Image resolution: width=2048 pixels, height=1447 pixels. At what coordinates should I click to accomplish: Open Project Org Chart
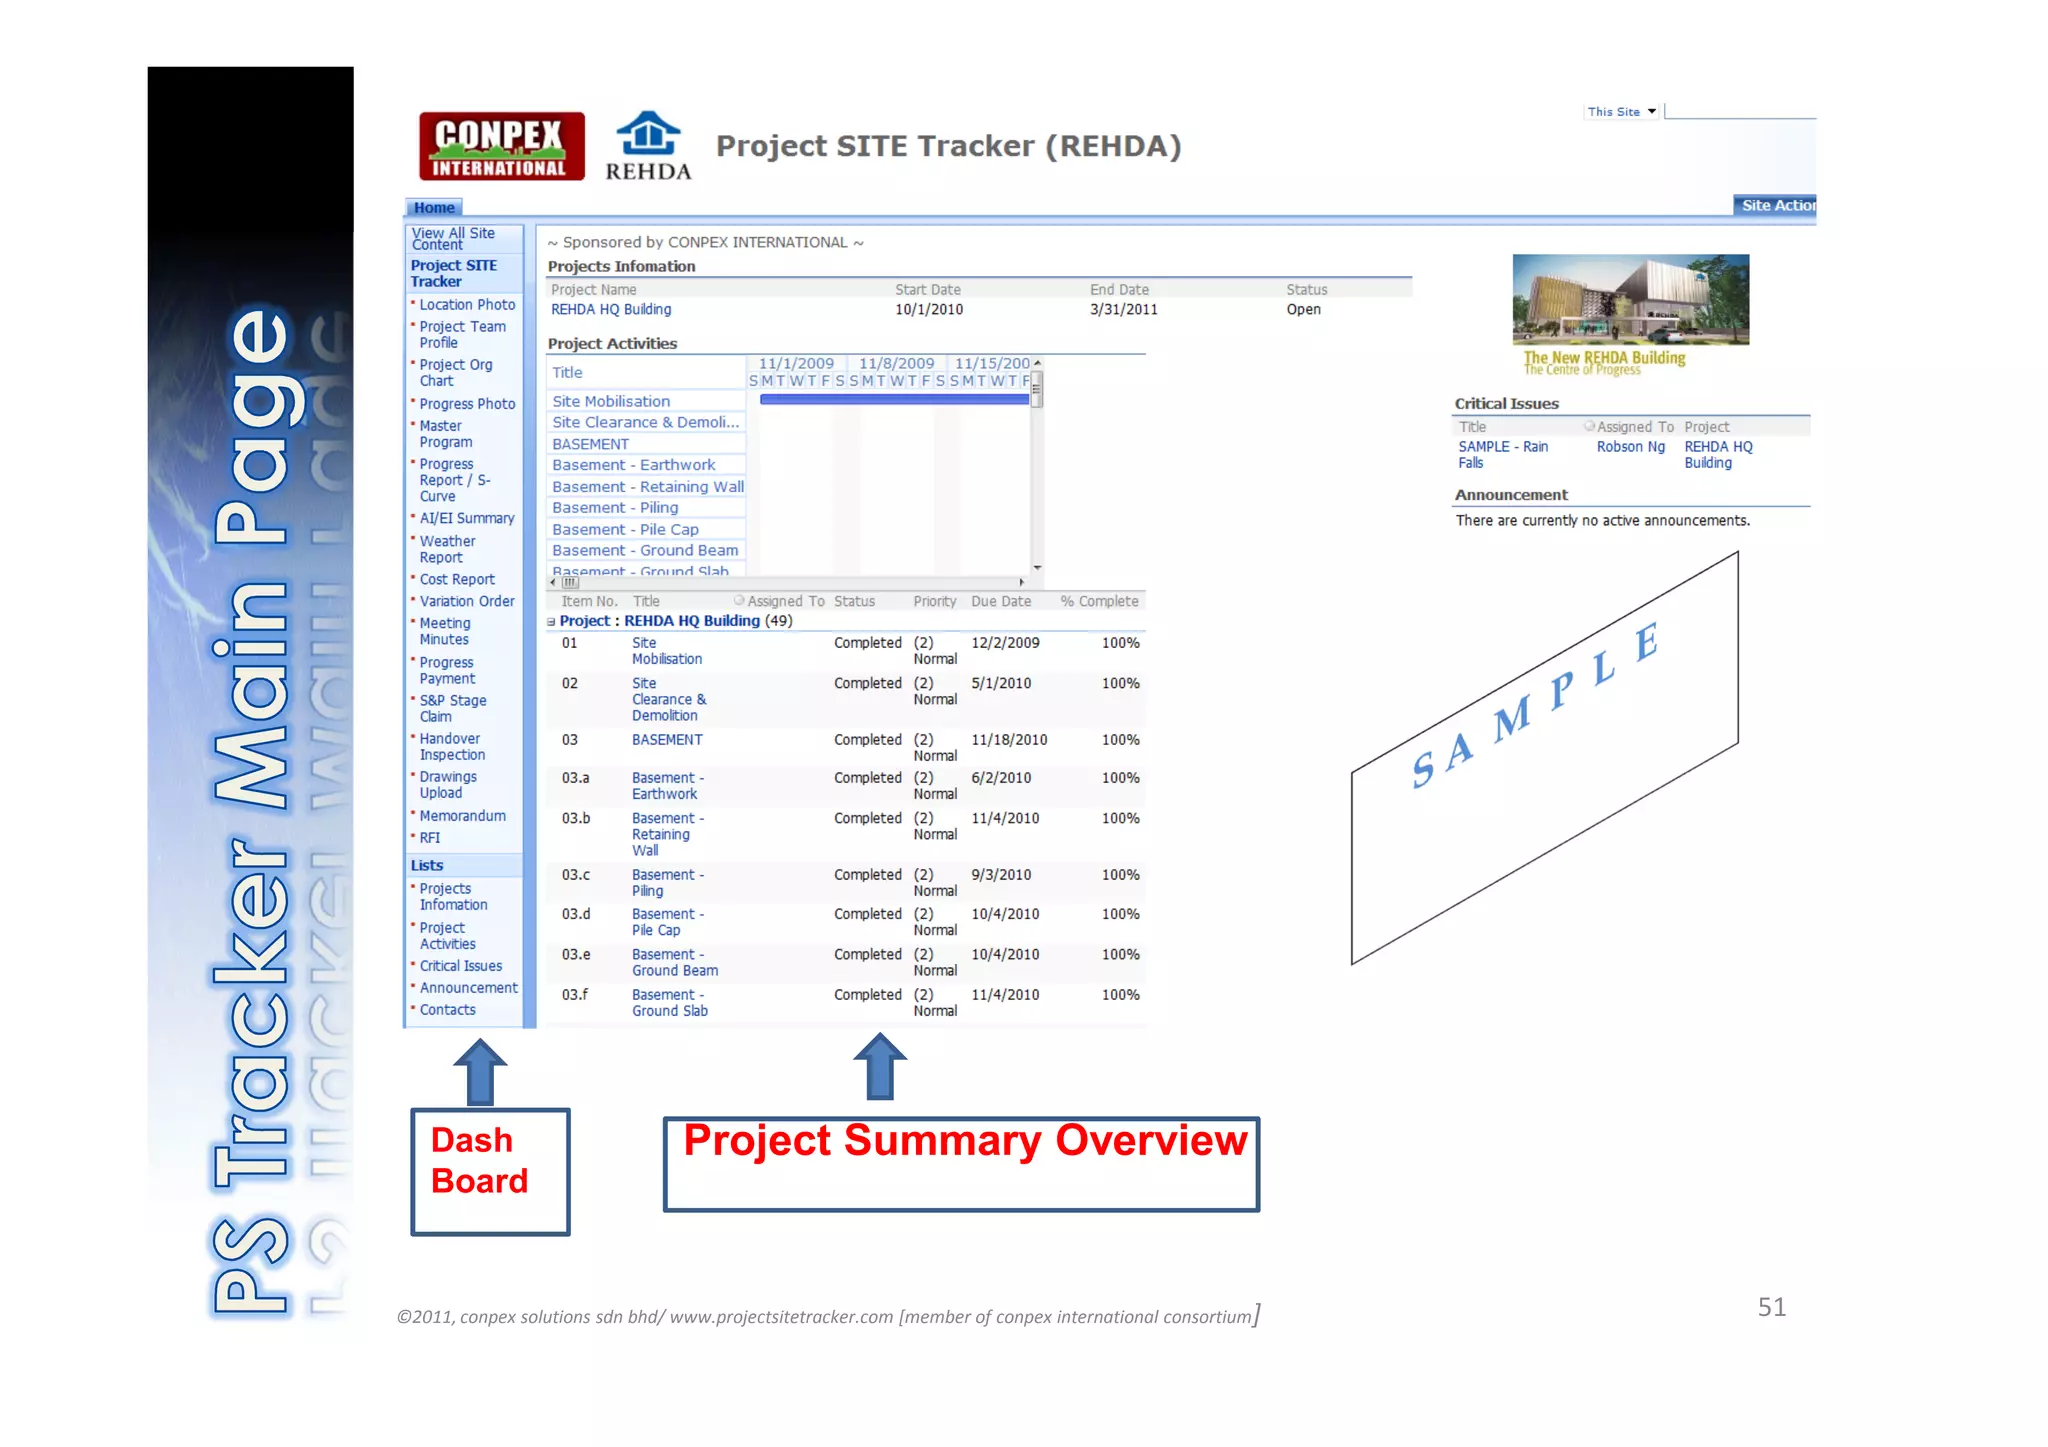click(456, 373)
